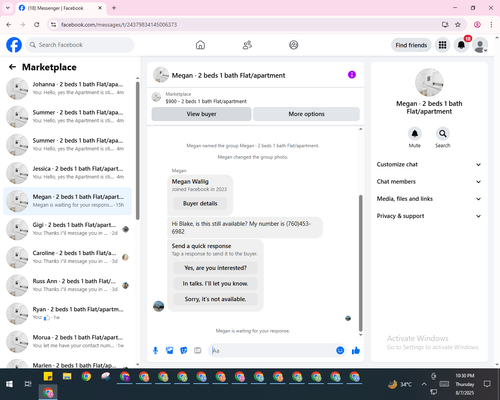Image resolution: width=500 pixels, height=400 pixels.
Task: Click the More options button
Action: [x=306, y=114]
